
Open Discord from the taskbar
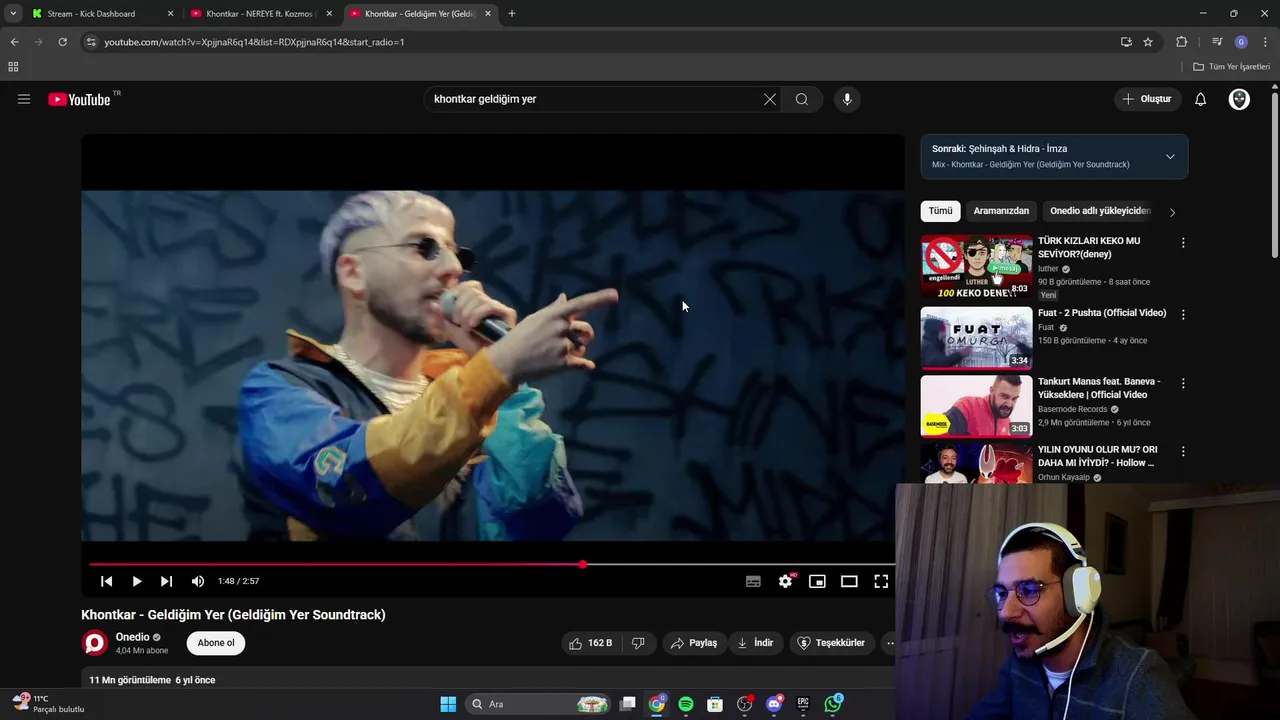point(774,704)
